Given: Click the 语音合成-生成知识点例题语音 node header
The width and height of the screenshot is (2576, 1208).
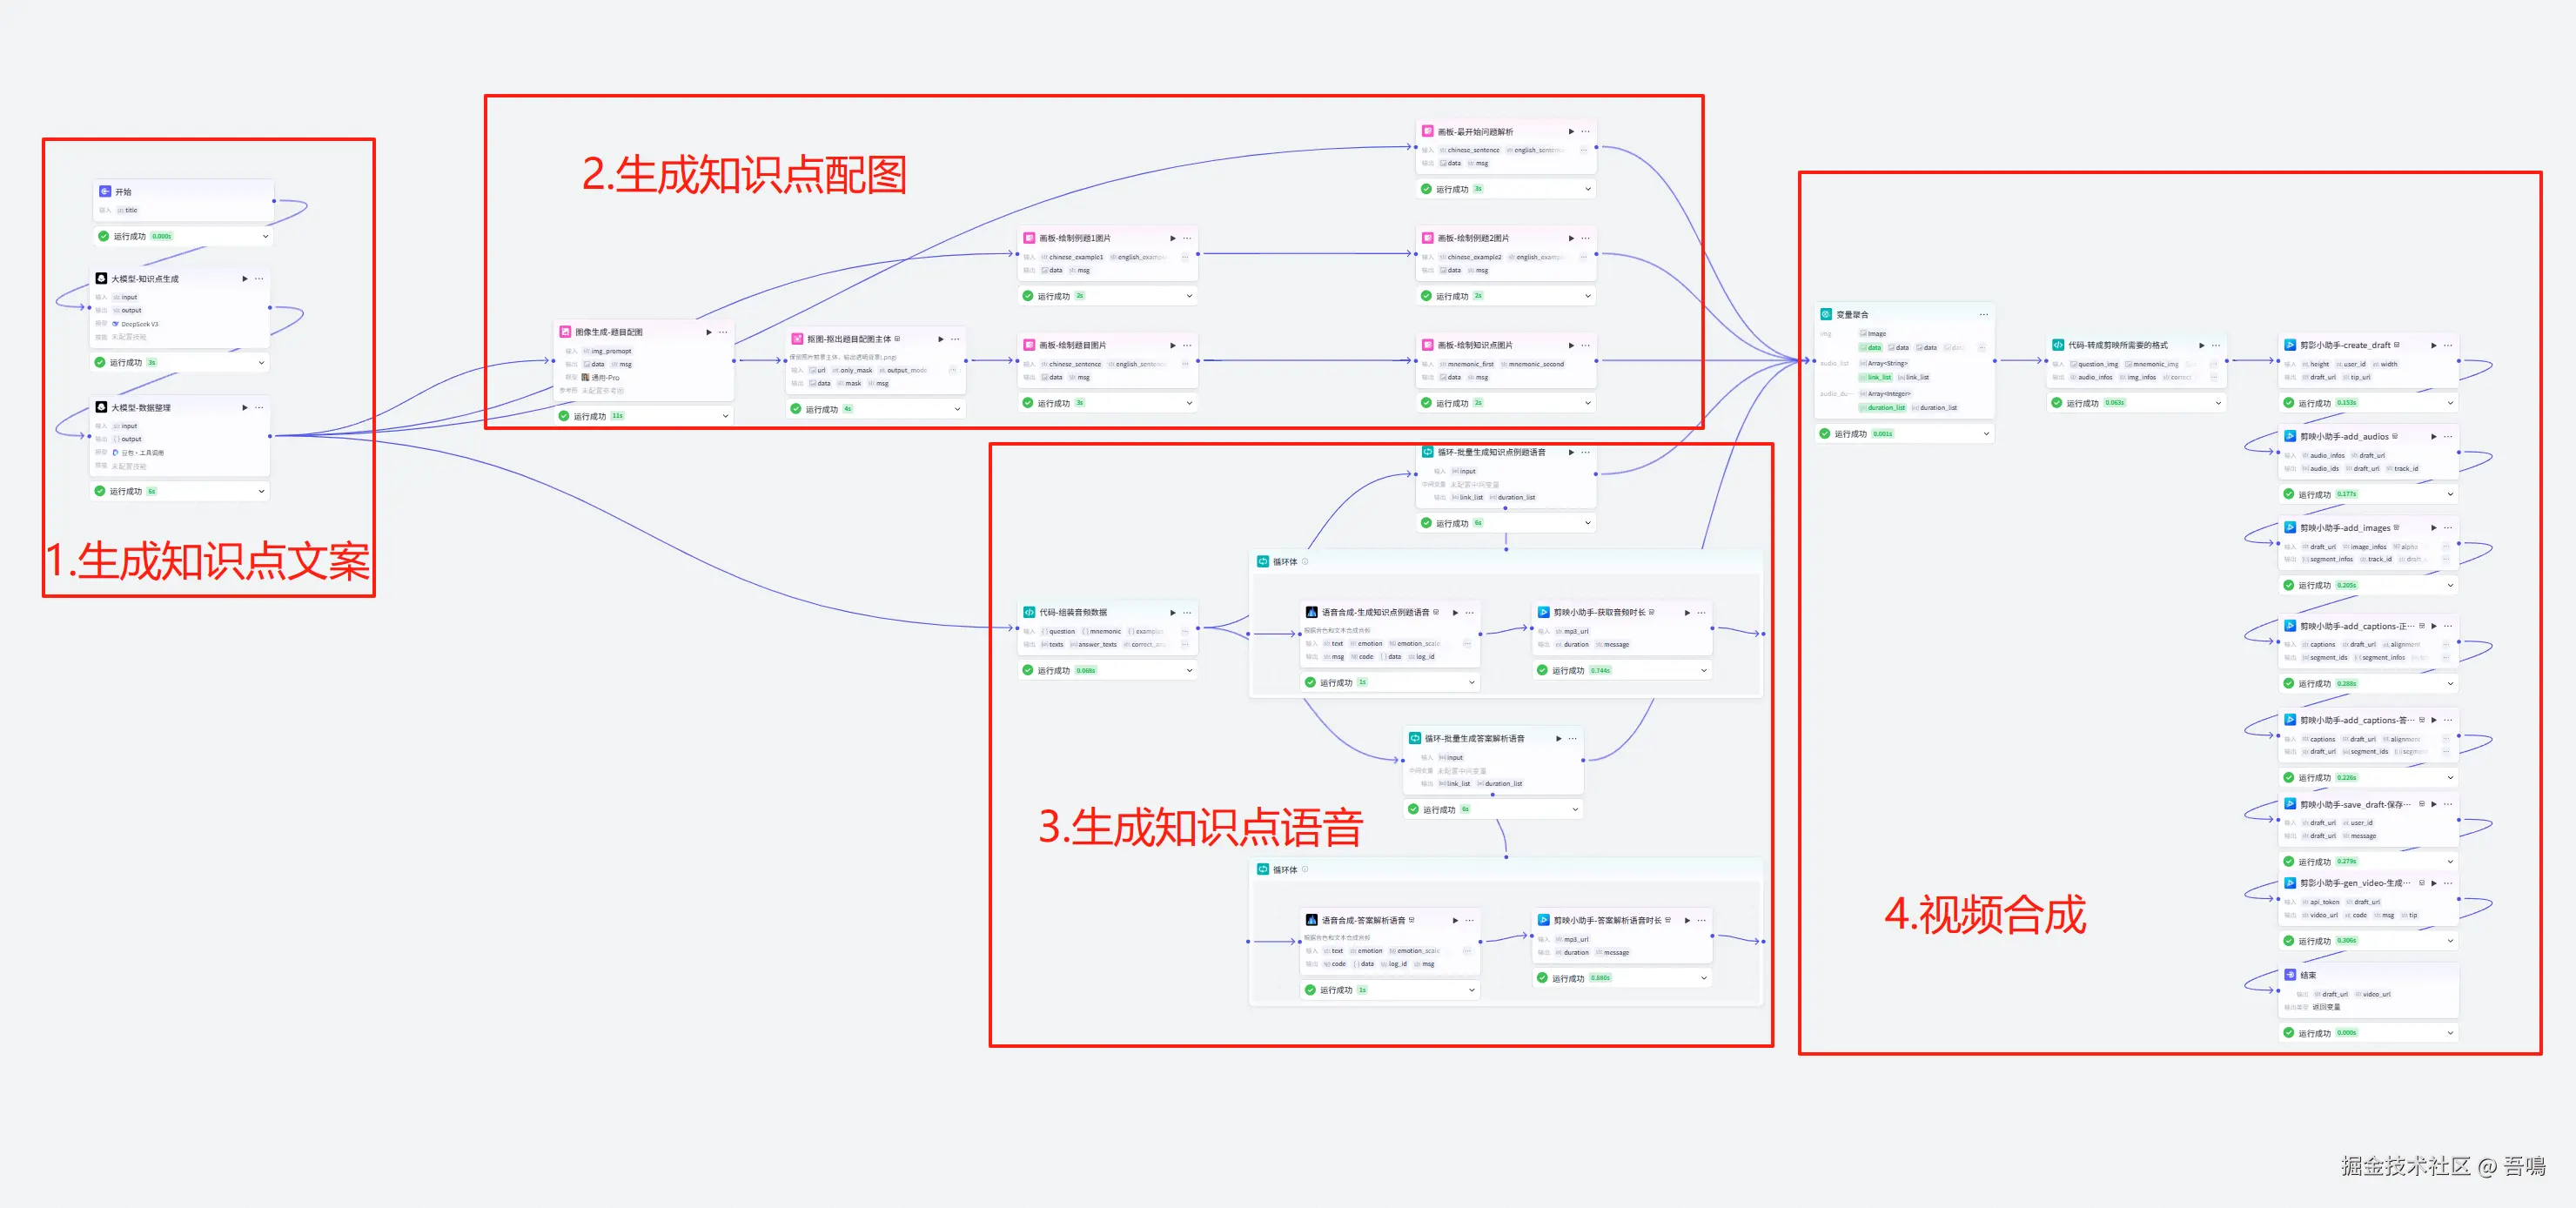Looking at the screenshot, I should pyautogui.click(x=1374, y=612).
